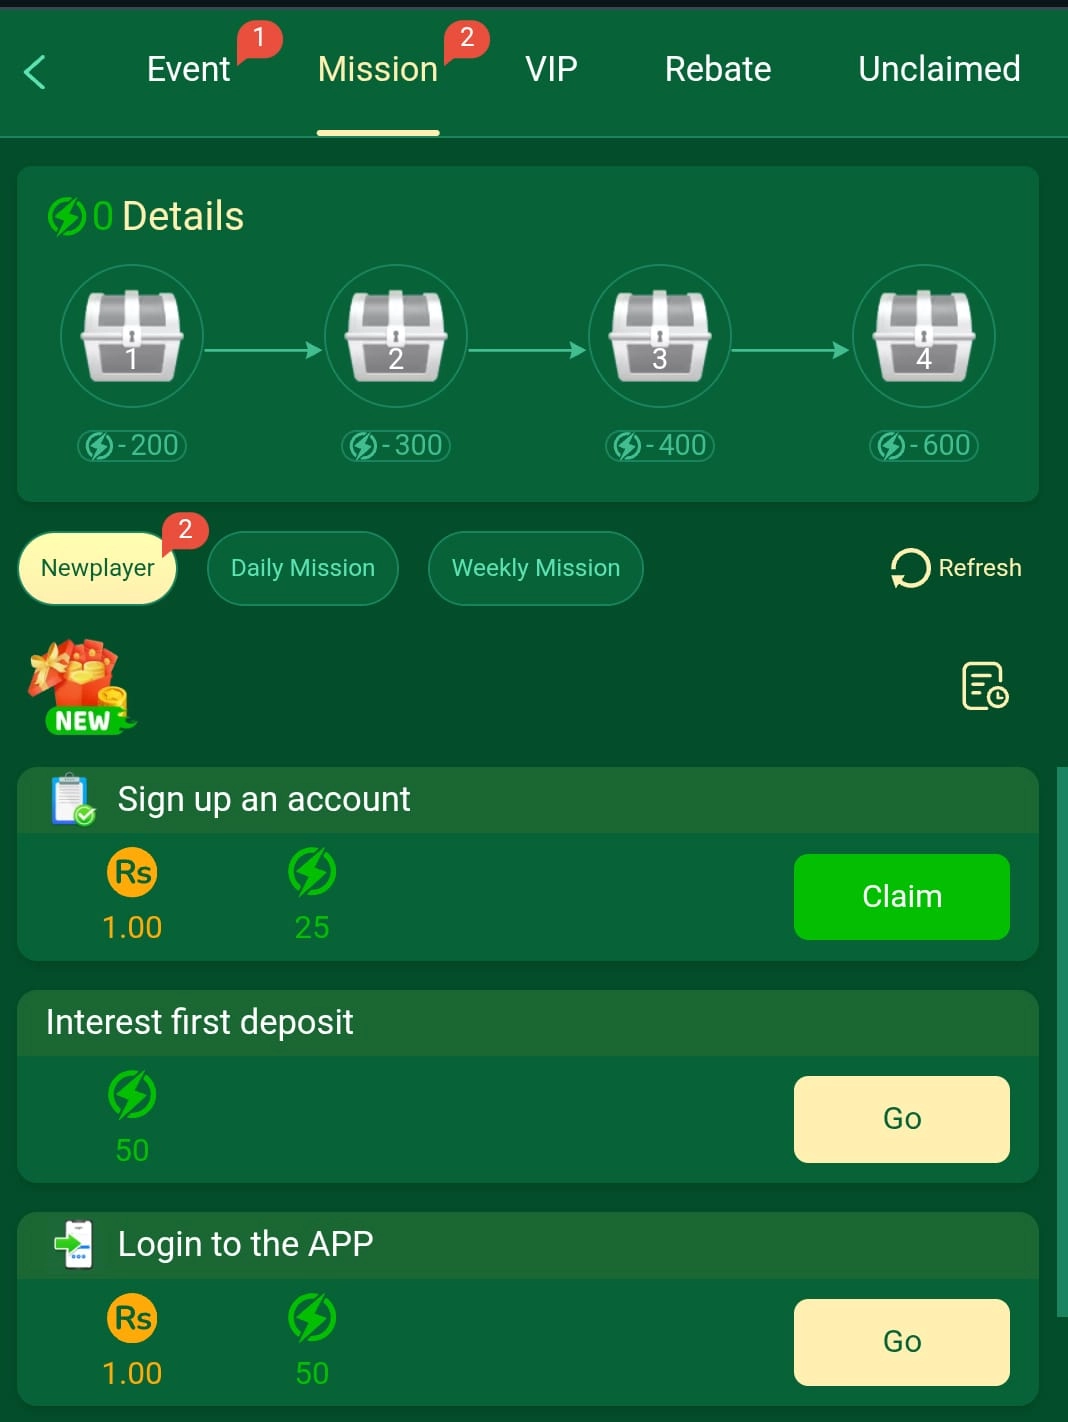Image resolution: width=1068 pixels, height=1422 pixels.
Task: Open the NEW gift box promotion
Action: [80, 687]
